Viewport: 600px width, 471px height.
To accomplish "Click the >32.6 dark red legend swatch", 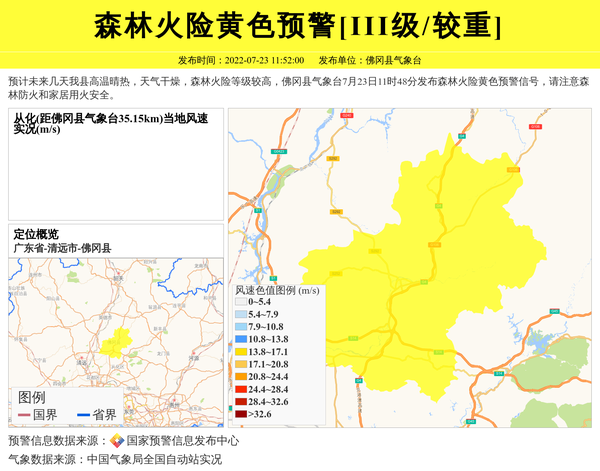I will [x=240, y=414].
